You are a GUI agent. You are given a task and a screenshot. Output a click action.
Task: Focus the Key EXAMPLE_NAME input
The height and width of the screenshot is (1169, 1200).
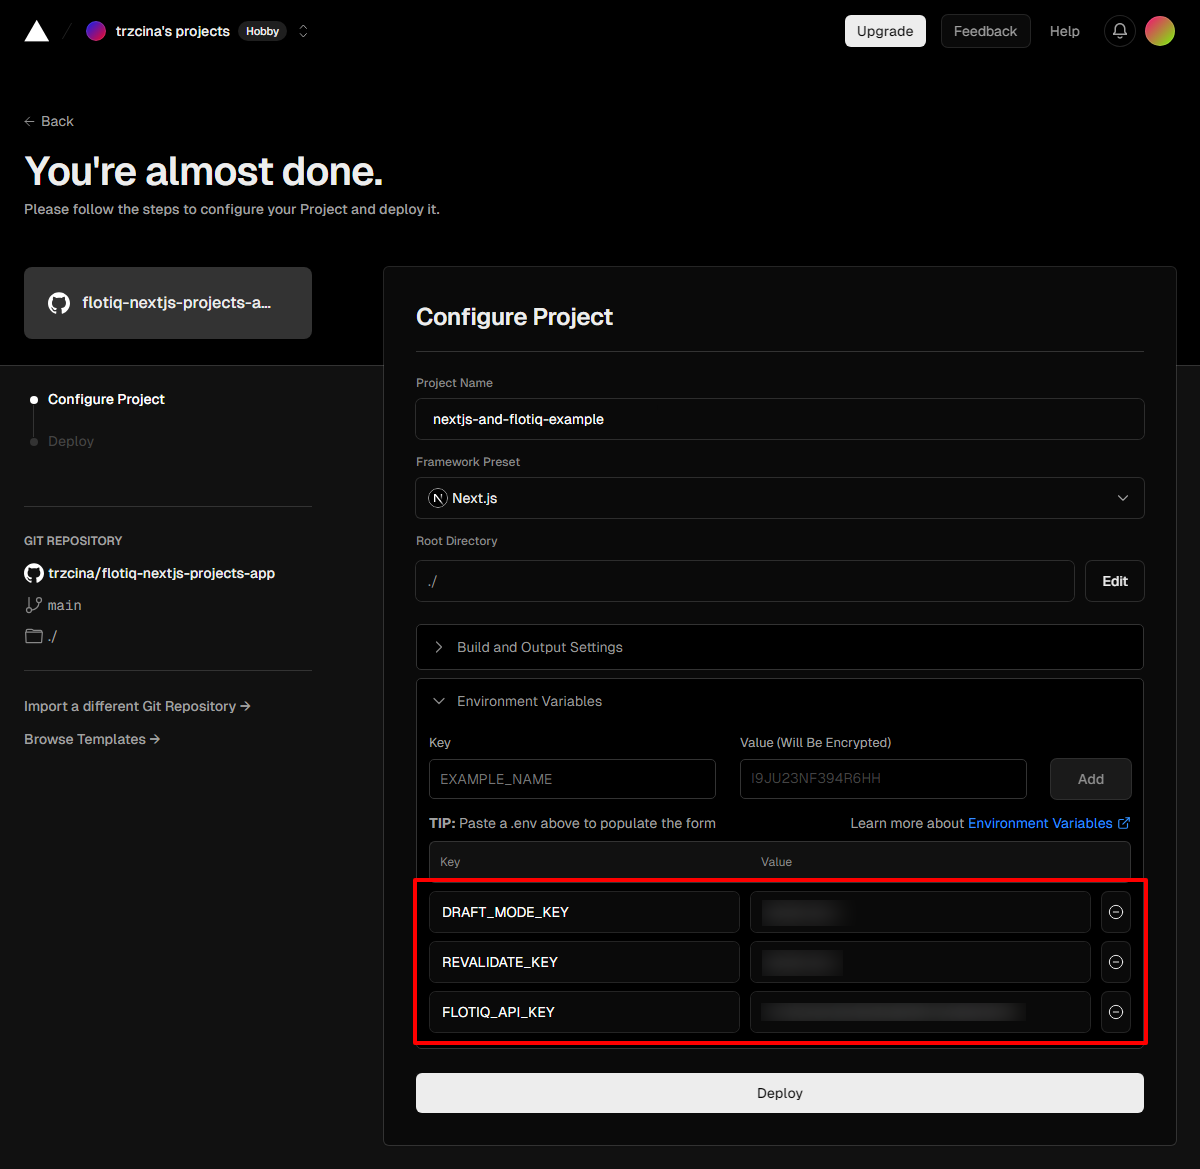(x=572, y=779)
